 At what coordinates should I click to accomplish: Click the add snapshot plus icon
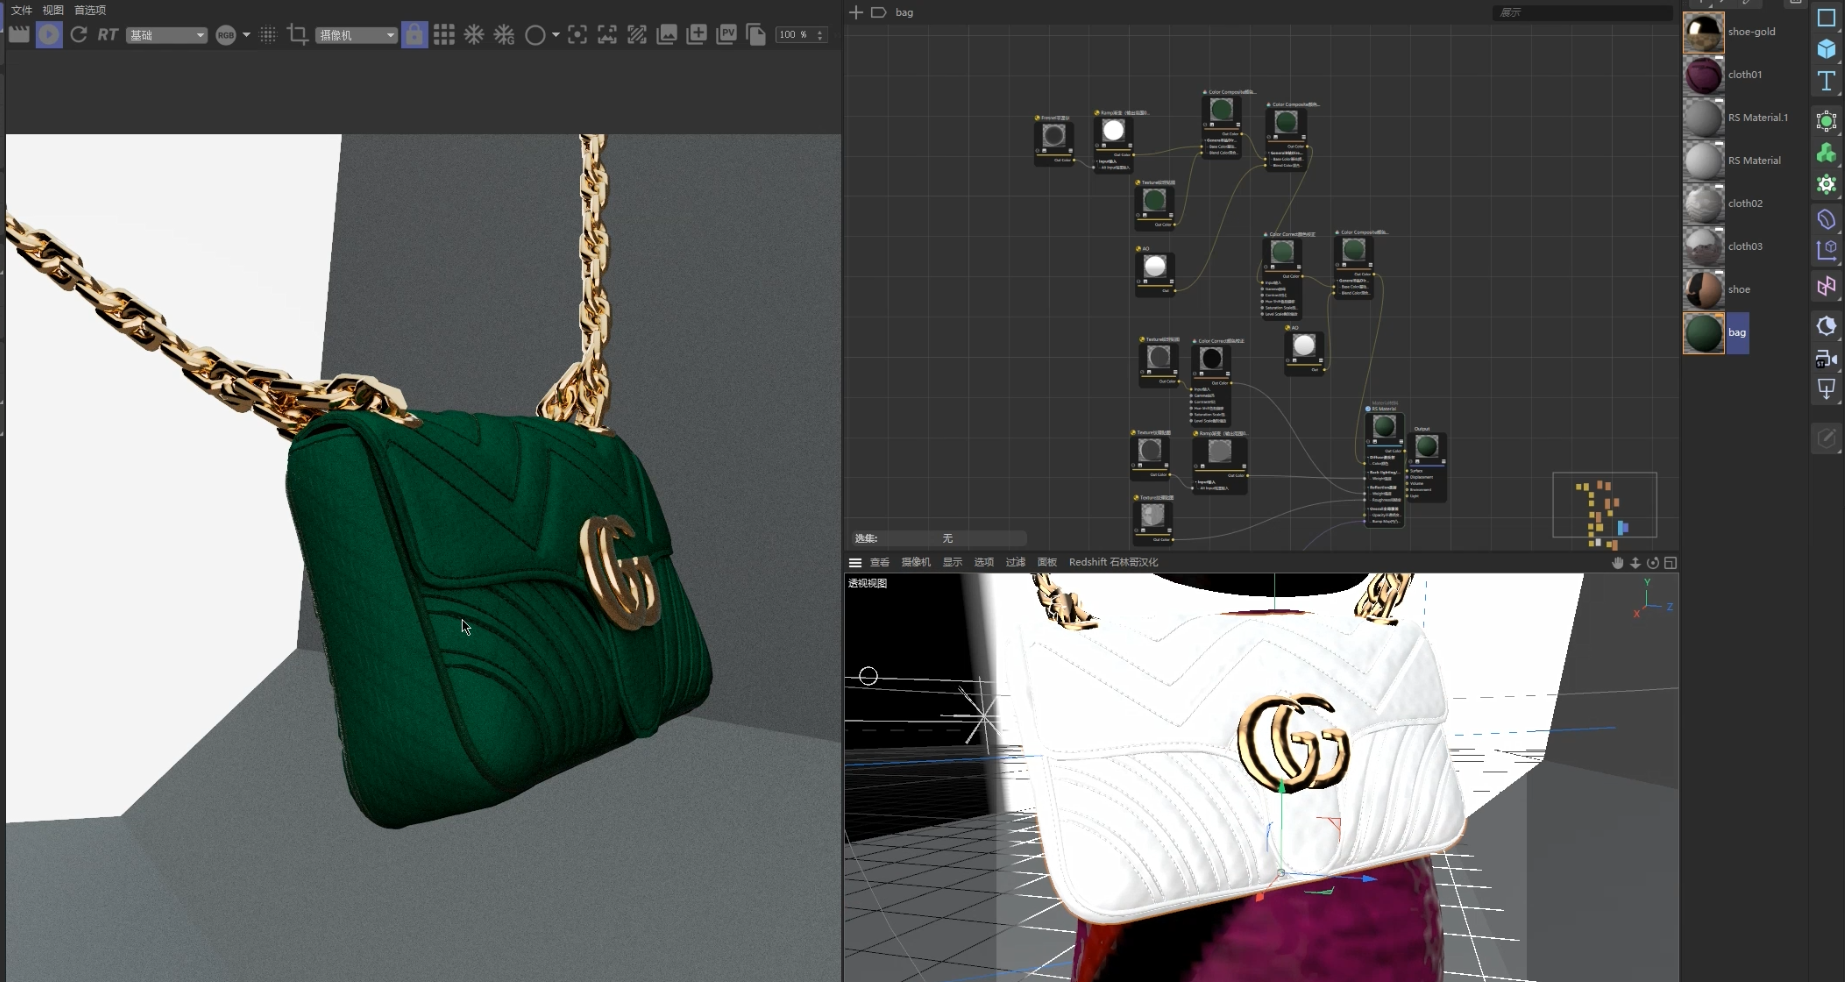(x=697, y=34)
